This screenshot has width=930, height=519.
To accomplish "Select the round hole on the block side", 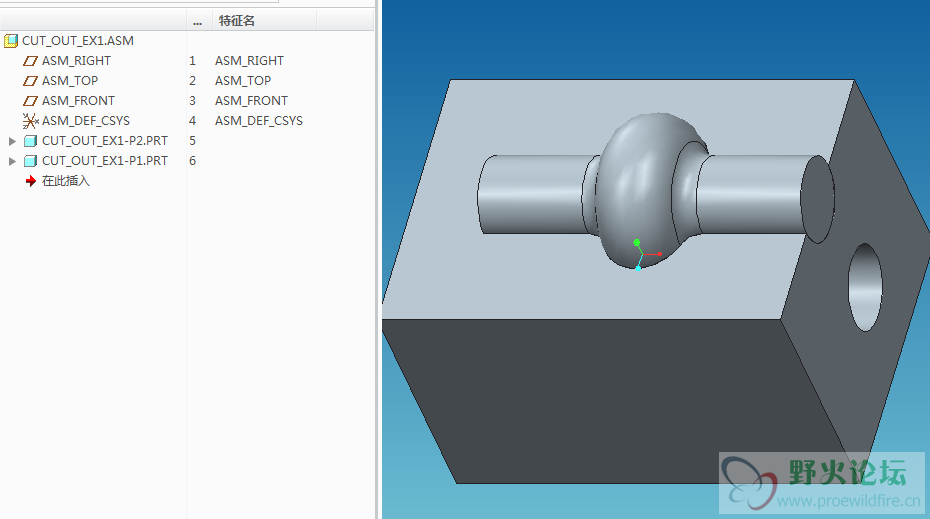I will click(x=865, y=287).
